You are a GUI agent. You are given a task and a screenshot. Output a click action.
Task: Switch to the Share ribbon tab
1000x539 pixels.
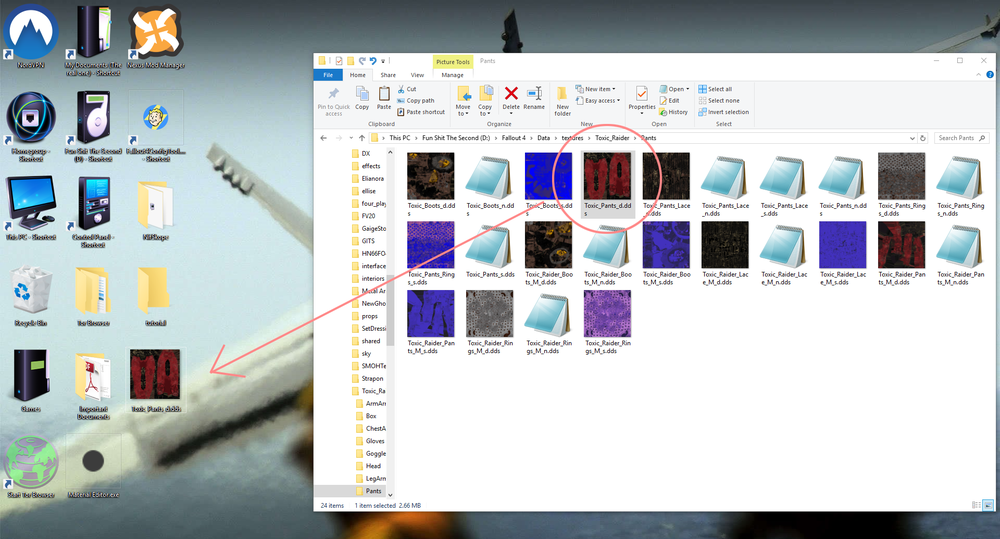tap(388, 75)
